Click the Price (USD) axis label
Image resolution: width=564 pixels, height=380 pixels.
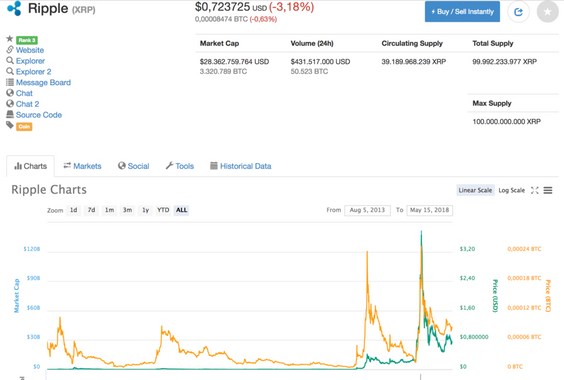pyautogui.click(x=495, y=295)
